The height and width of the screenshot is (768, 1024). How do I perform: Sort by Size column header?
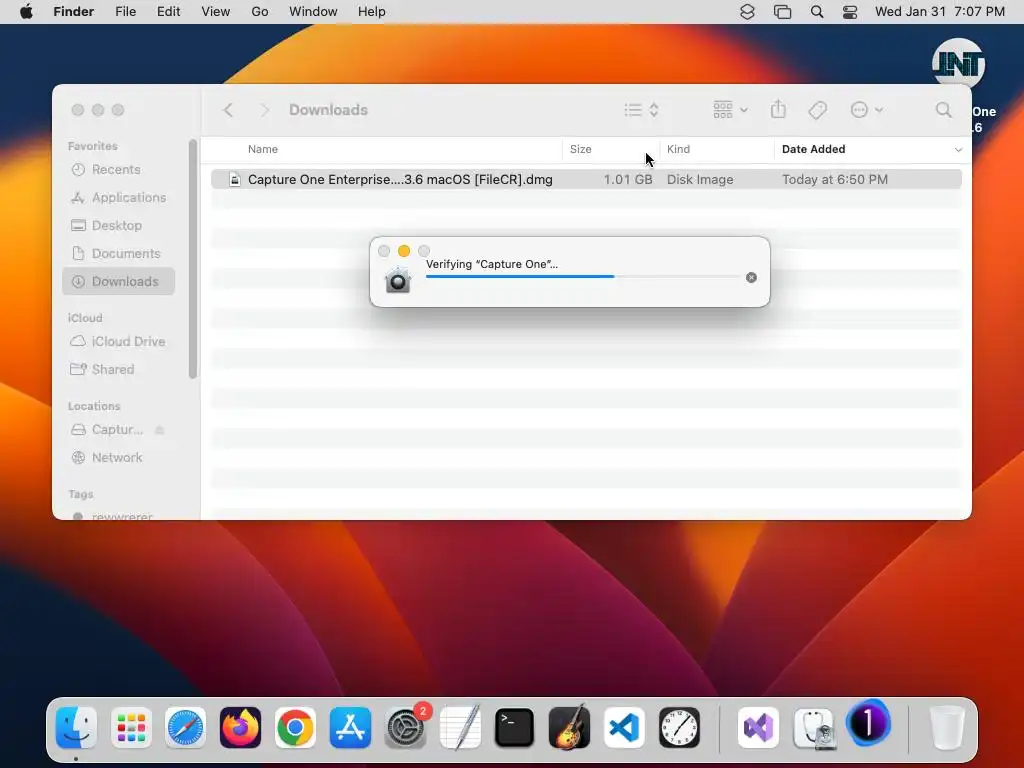[581, 149]
